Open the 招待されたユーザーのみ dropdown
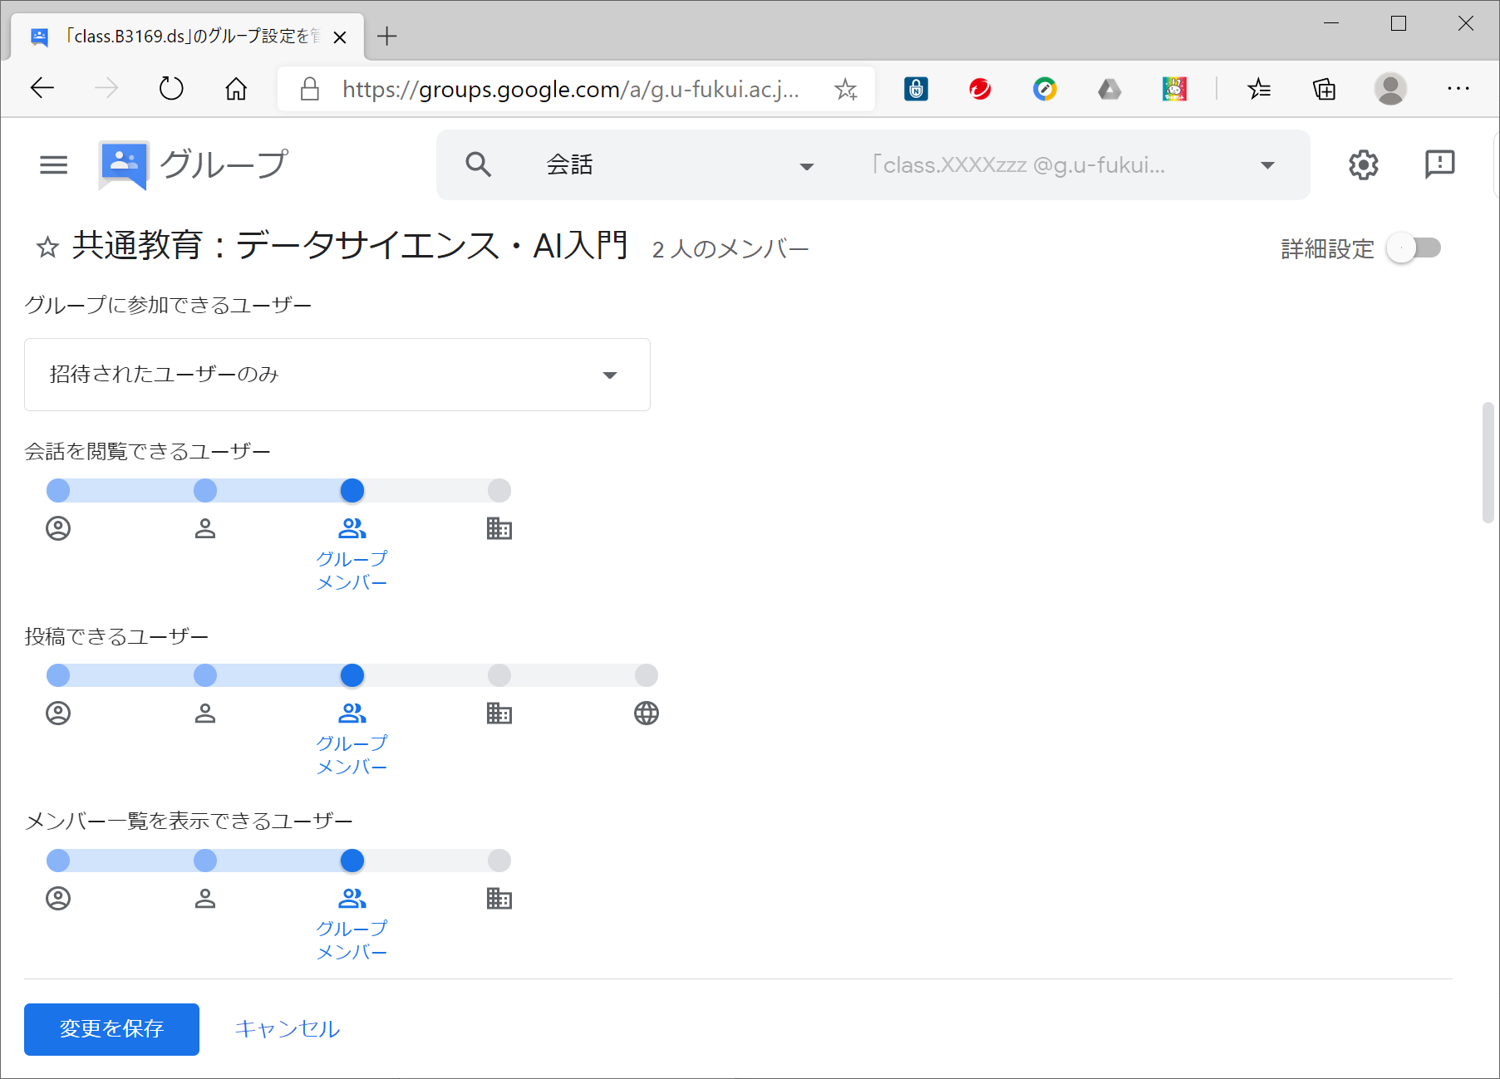This screenshot has width=1500, height=1079. [337, 375]
